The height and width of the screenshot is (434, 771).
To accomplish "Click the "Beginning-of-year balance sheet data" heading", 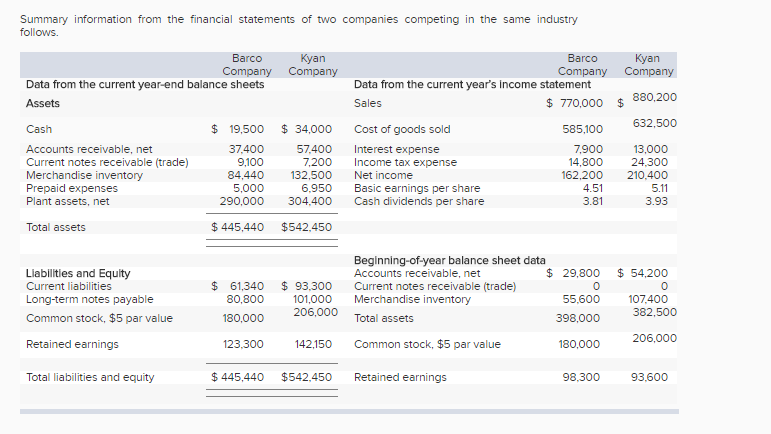I will pos(450,260).
